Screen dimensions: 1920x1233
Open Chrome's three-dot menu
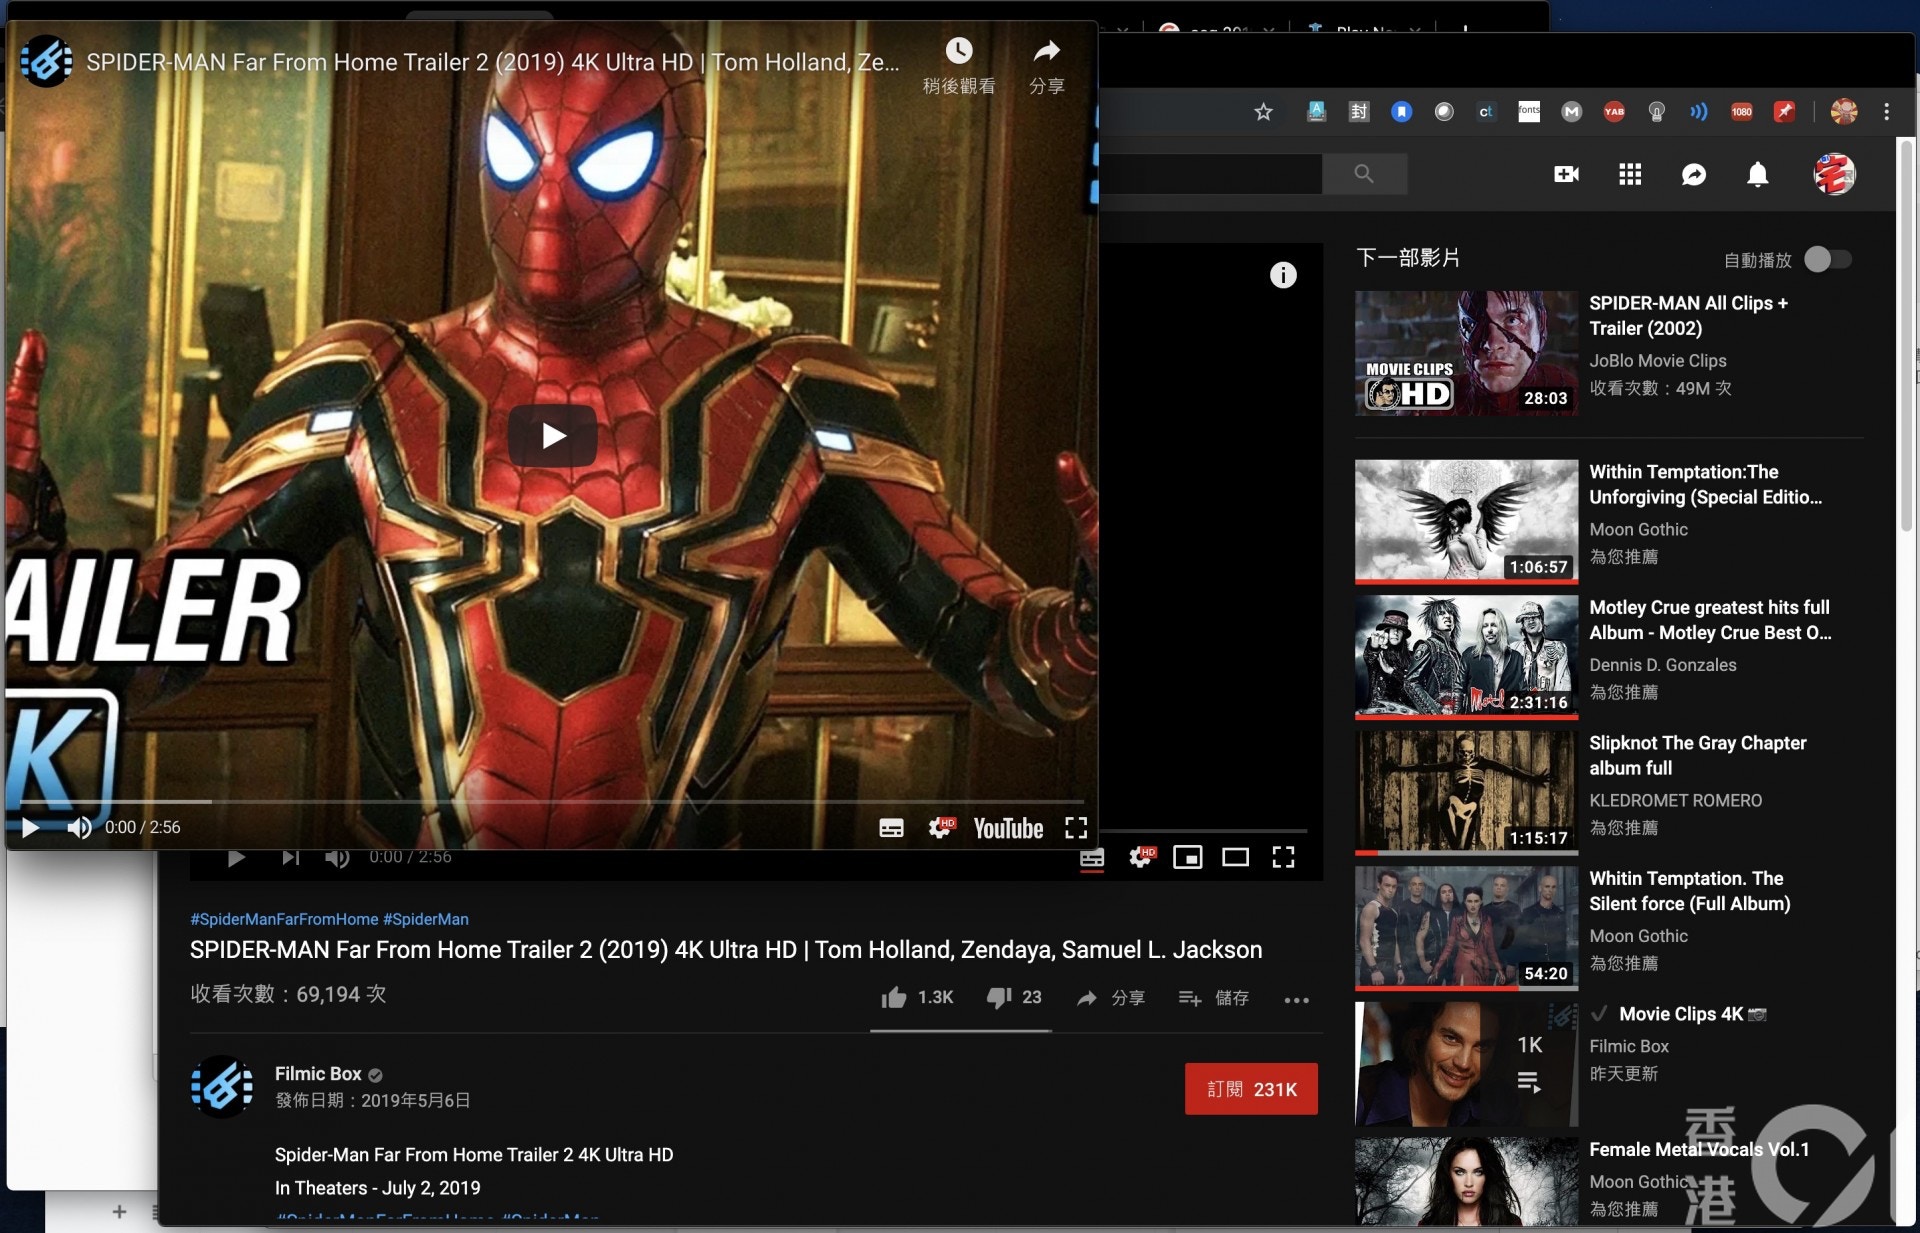tap(1887, 112)
